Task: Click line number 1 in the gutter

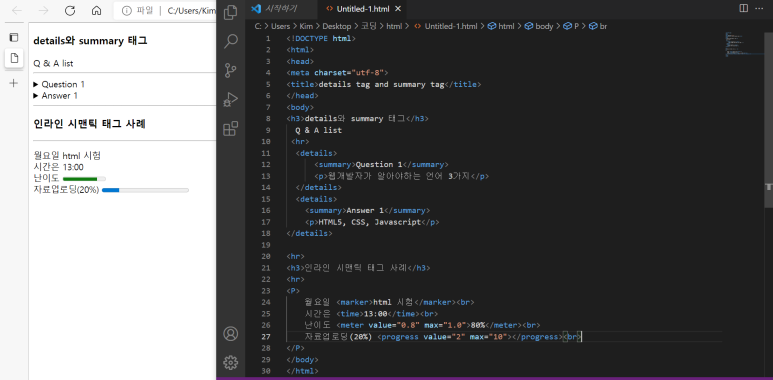Action: pyautogui.click(x=268, y=38)
